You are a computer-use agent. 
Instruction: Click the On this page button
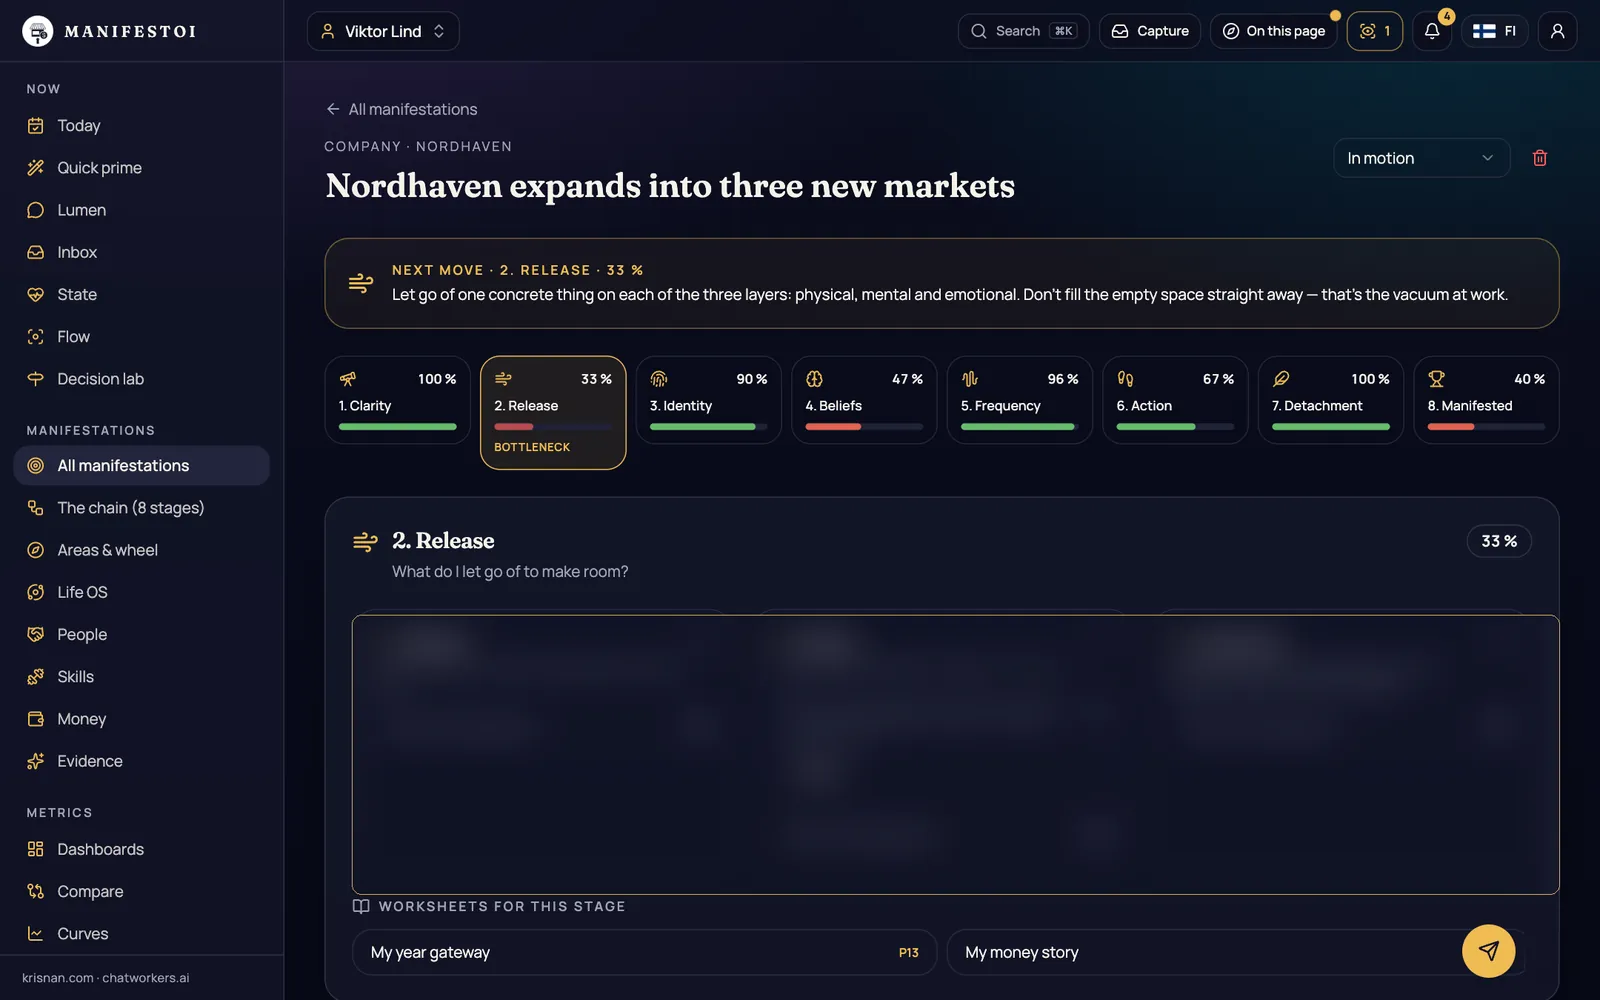pos(1274,31)
